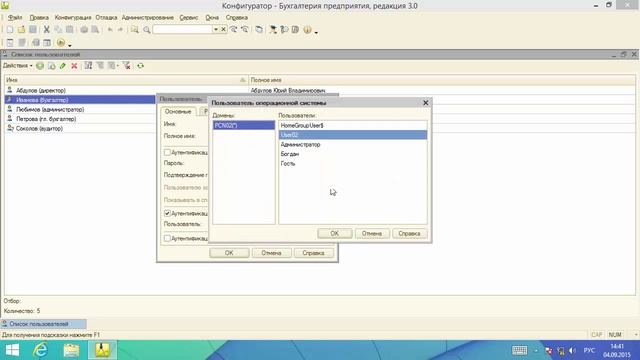Open the Отладка menu
This screenshot has height=360, width=640.
pos(106,18)
